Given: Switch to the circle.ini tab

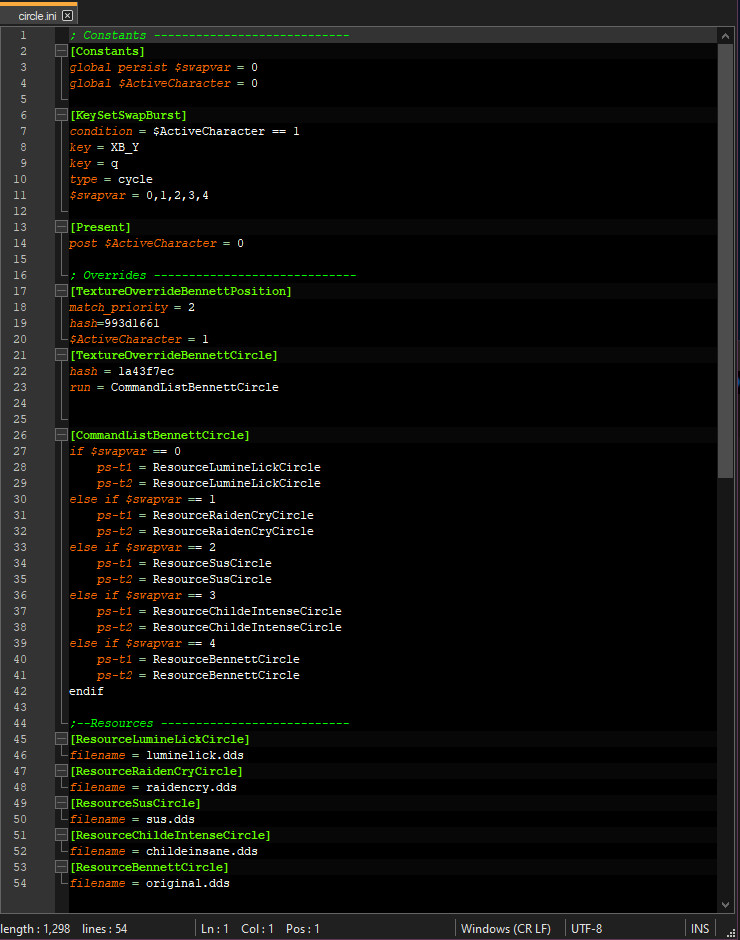Looking at the screenshot, I should click(36, 16).
